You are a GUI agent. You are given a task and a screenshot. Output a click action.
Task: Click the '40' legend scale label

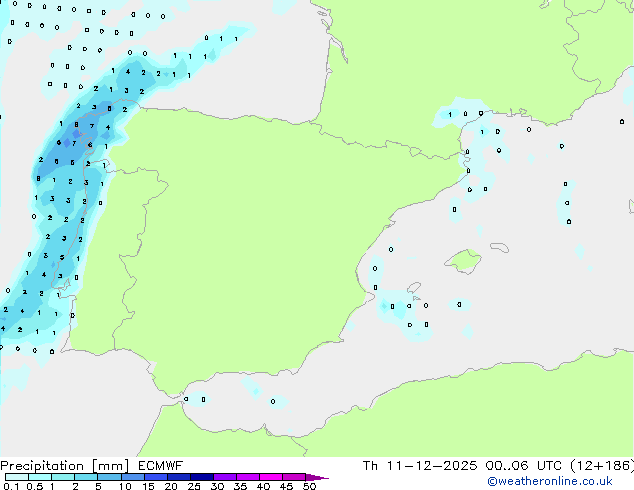coord(263,486)
